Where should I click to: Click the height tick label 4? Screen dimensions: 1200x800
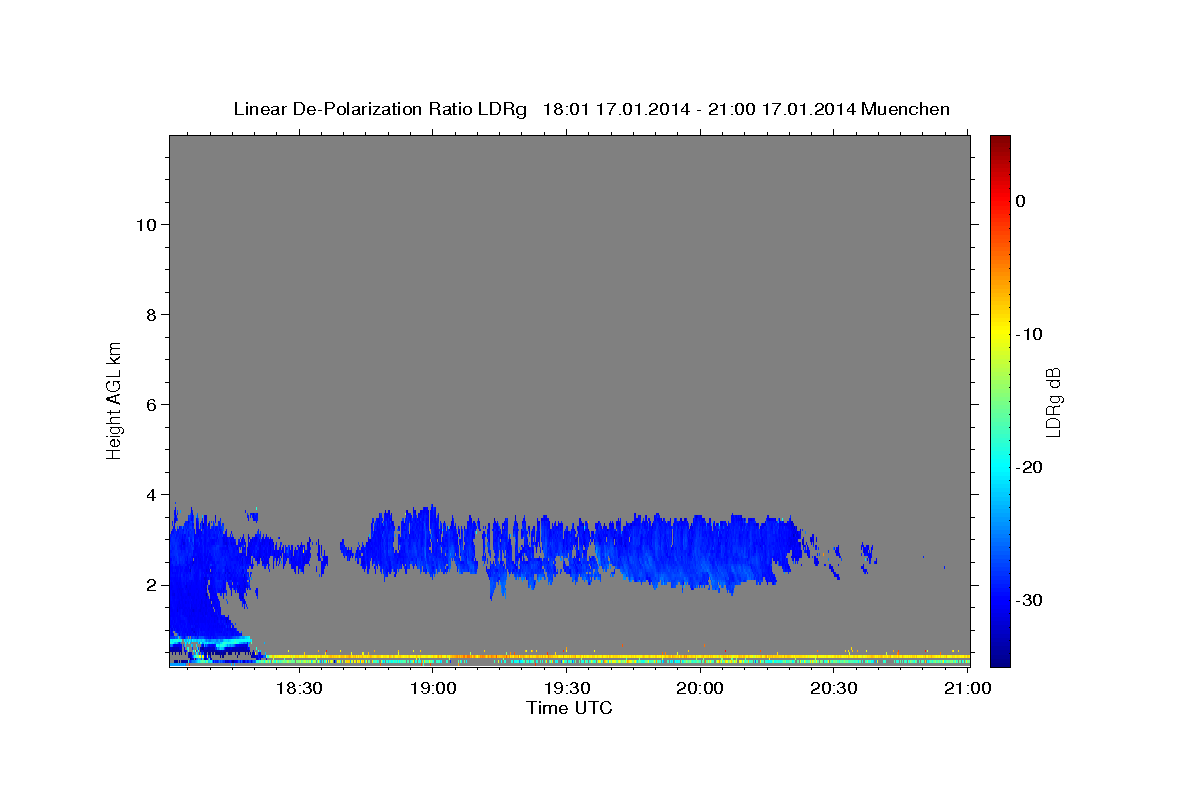point(149,494)
